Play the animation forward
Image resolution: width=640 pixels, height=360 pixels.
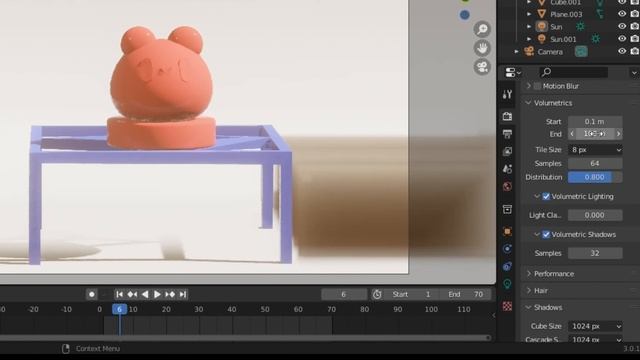[157, 294]
